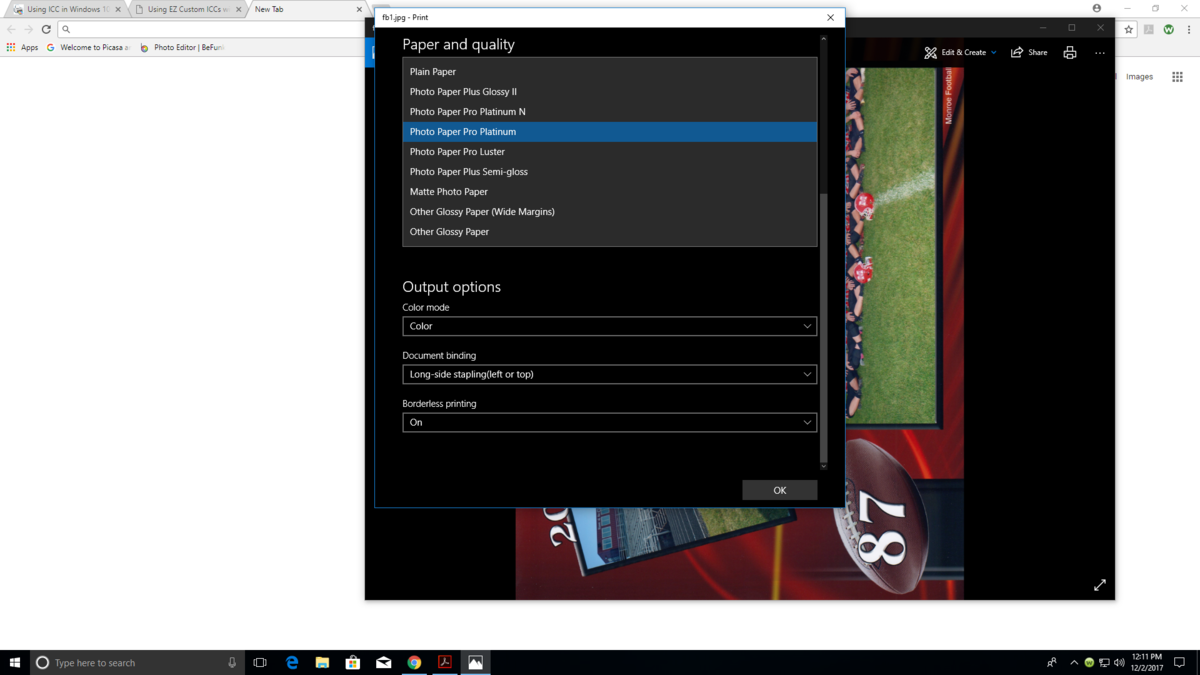Open the Share option in Photos
Image resolution: width=1200 pixels, height=675 pixels.
coord(1029,53)
